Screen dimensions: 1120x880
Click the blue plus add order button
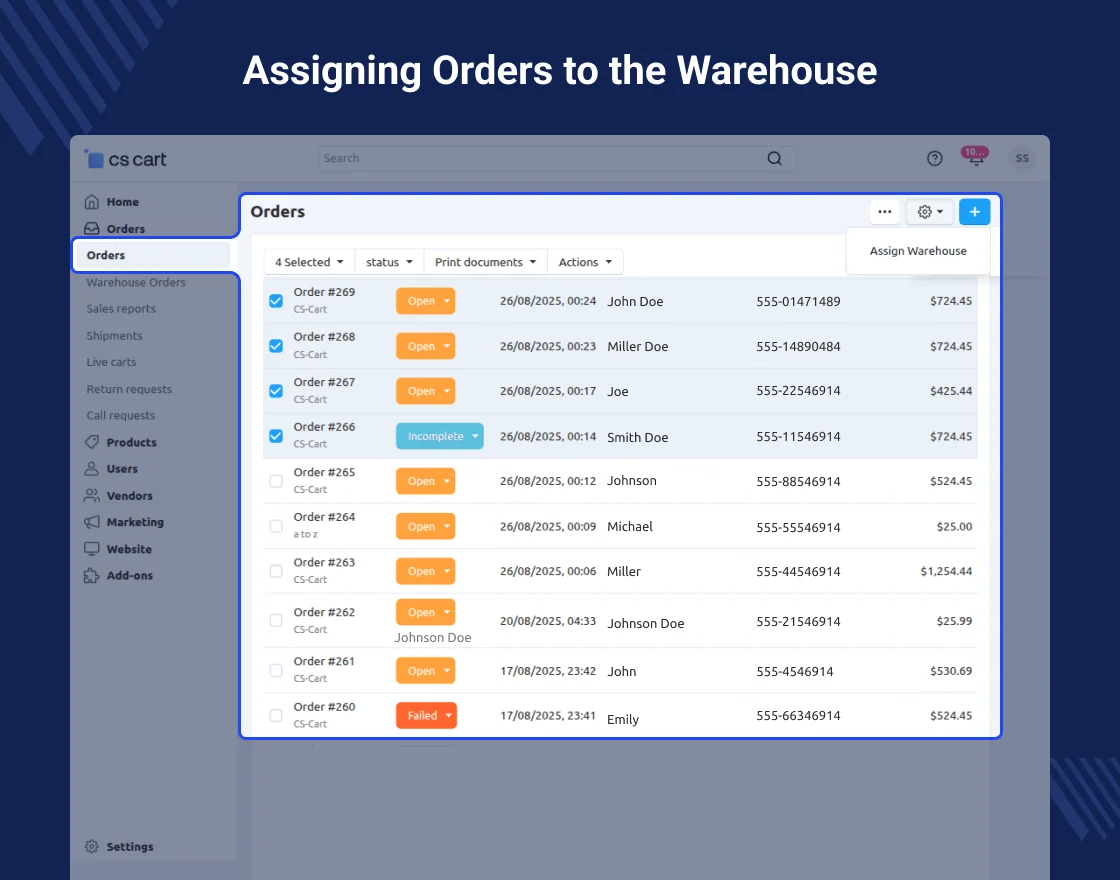(x=974, y=212)
